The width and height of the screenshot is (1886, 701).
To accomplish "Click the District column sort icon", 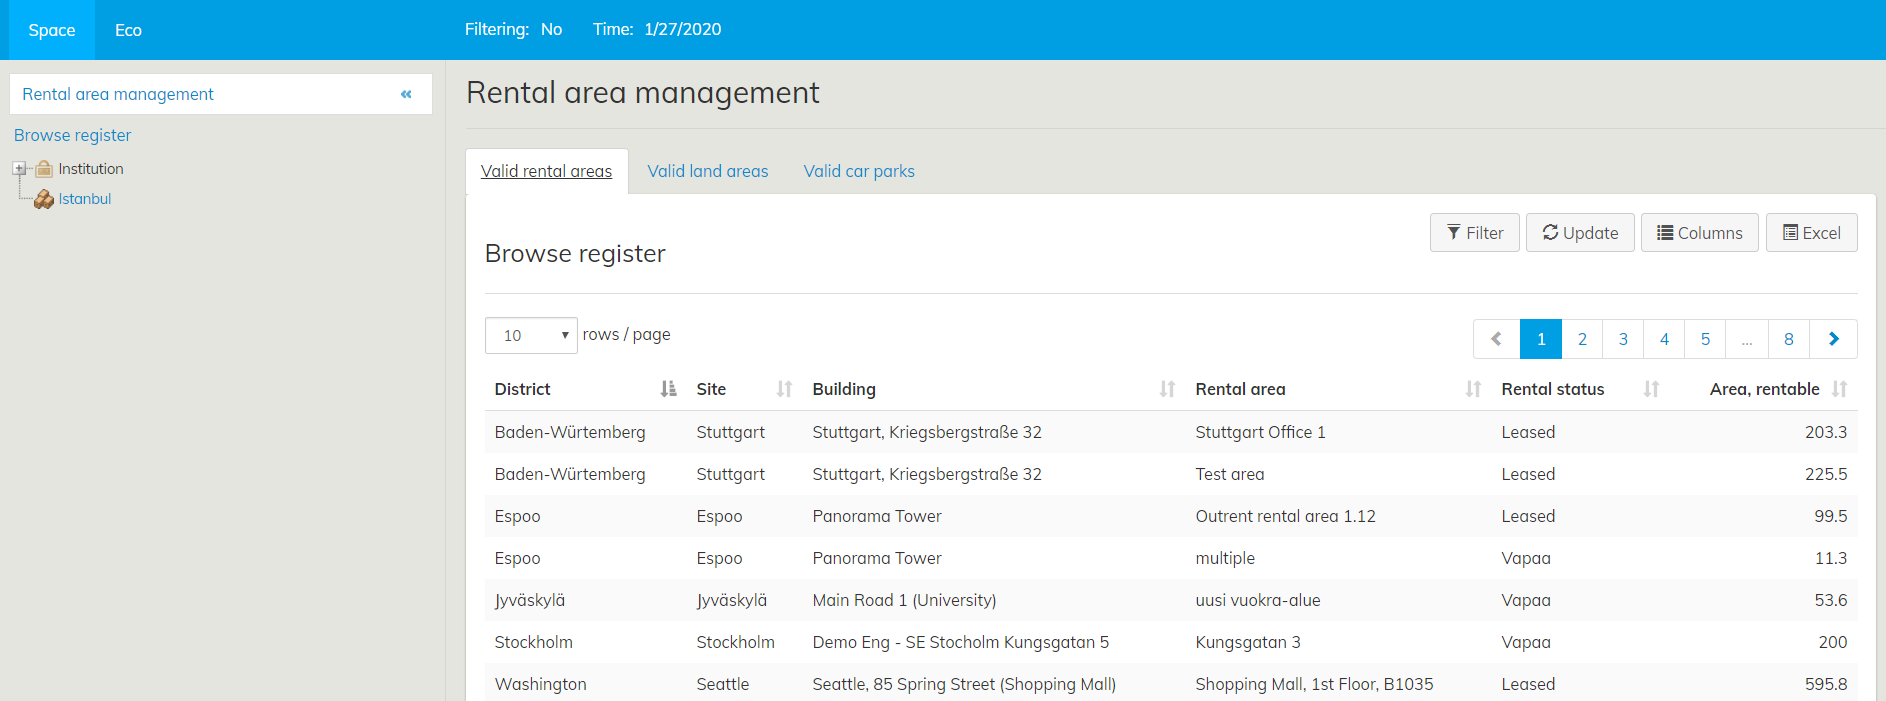I will coord(668,389).
